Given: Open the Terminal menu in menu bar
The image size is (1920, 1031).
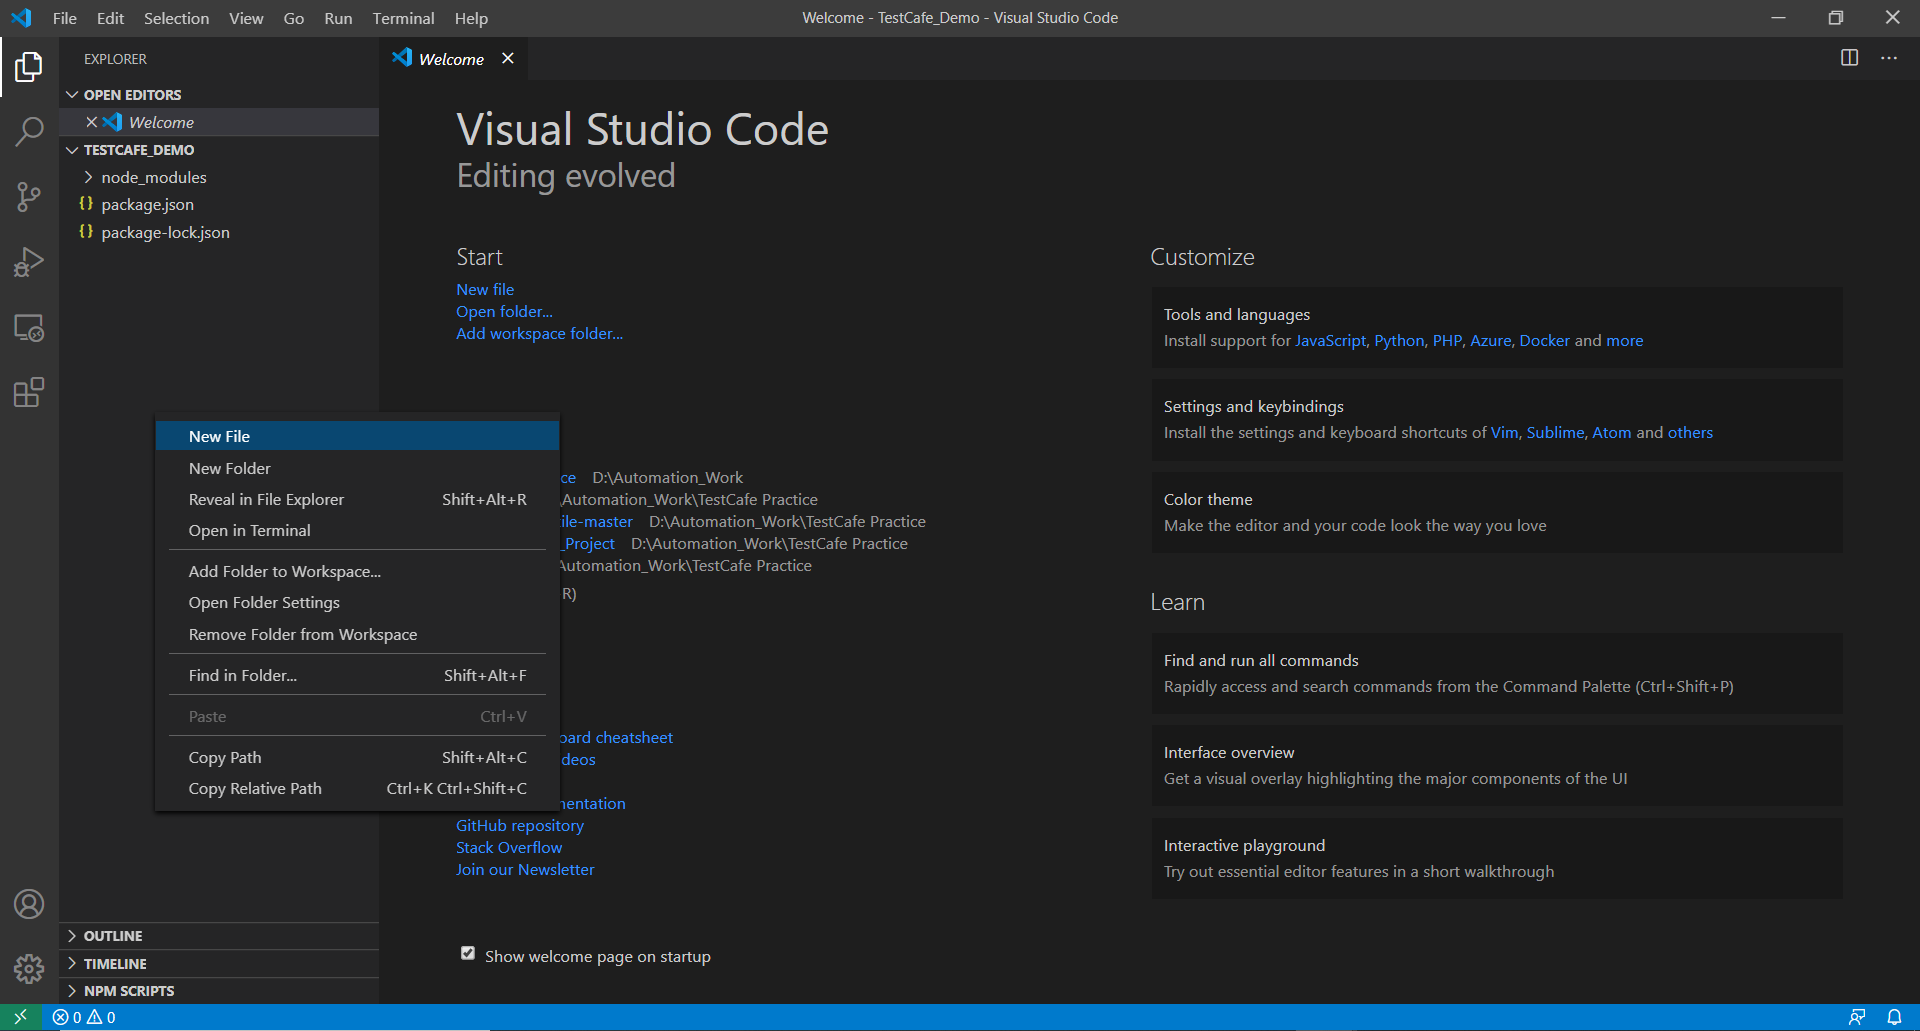Looking at the screenshot, I should (403, 18).
